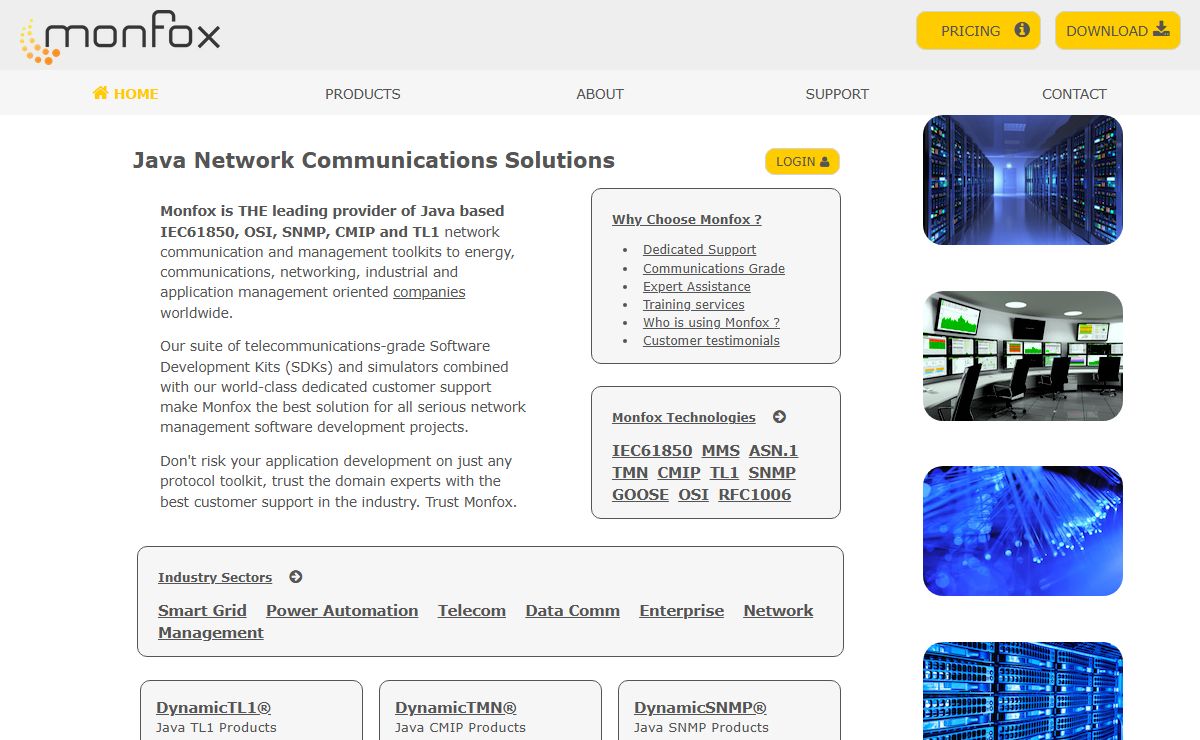Viewport: 1200px width, 740px height.
Task: Open the GOOSE technology link
Action: pyautogui.click(x=640, y=495)
